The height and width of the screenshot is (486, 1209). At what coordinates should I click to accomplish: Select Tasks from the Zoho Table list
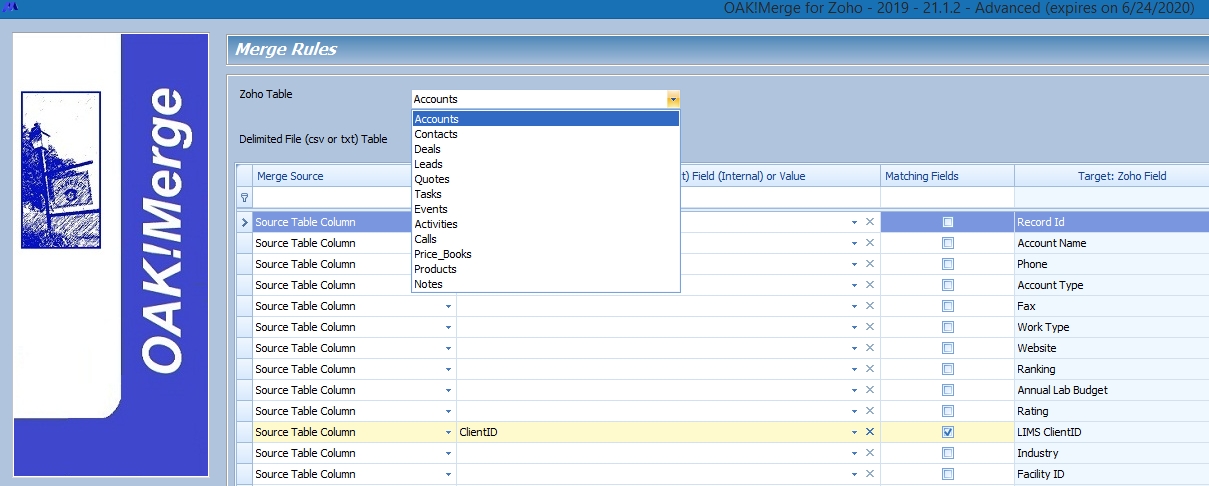[x=546, y=194]
